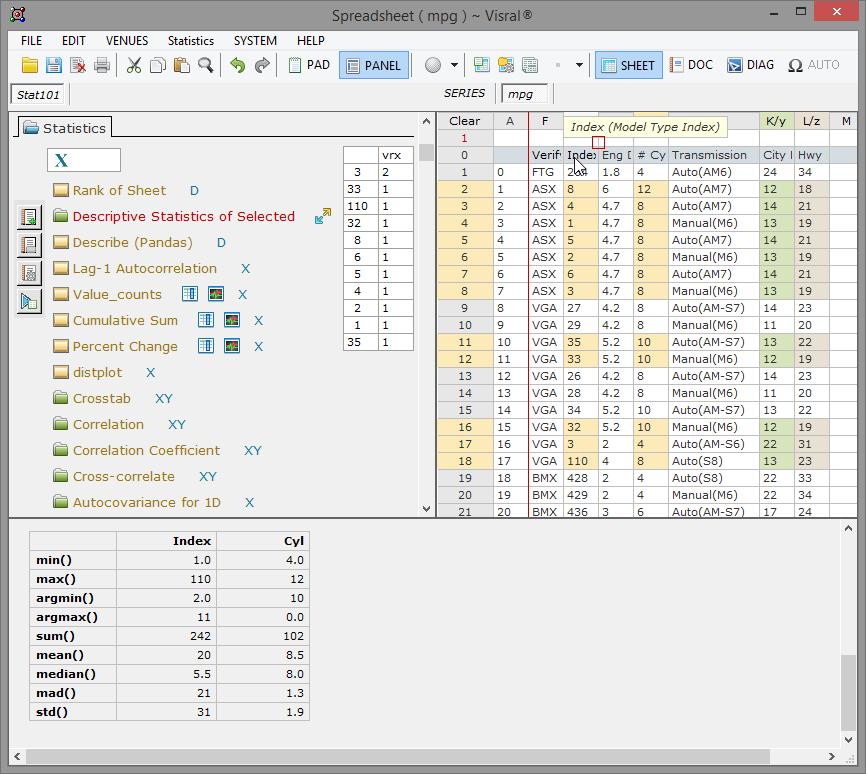The width and height of the screenshot is (866, 774).
Task: Open the VENUES menu
Action: point(127,41)
